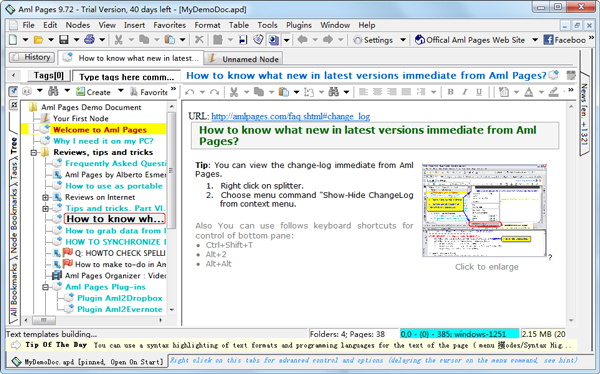Viewport: 600px width, 374px height.
Task: Click the node icon beside the blue page title
Action: pyautogui.click(x=553, y=75)
